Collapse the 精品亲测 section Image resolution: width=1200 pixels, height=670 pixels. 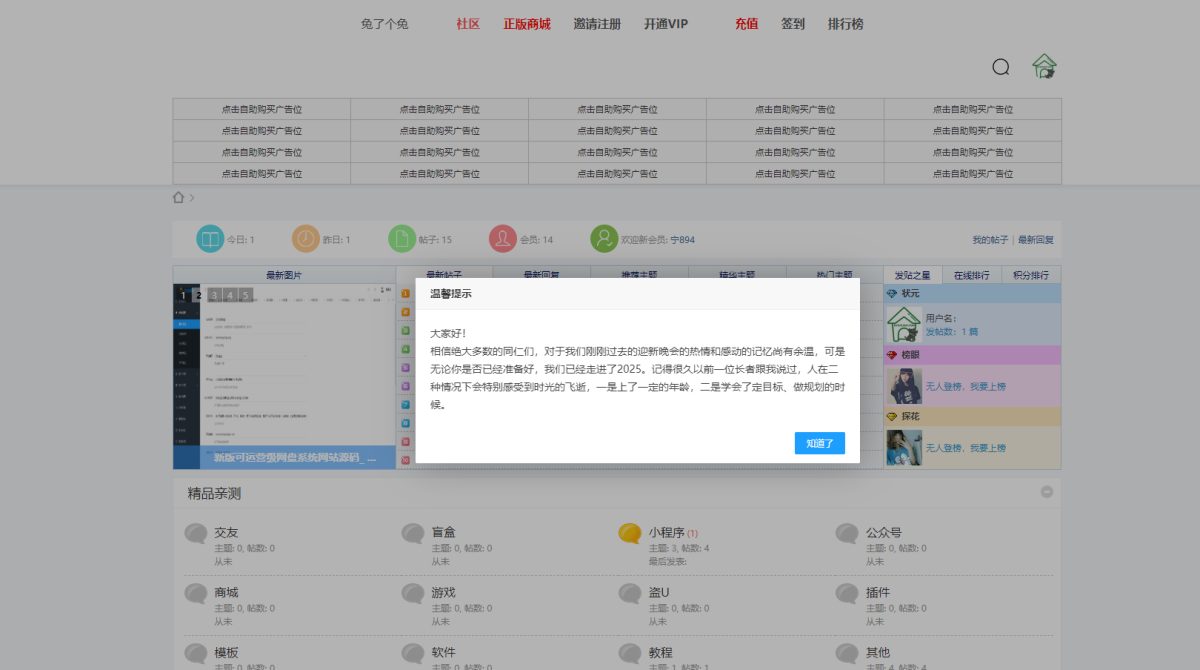1047,492
